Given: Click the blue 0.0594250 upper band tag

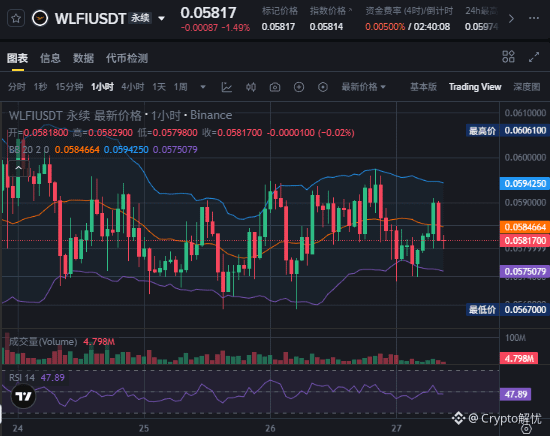Looking at the screenshot, I should 525,183.
